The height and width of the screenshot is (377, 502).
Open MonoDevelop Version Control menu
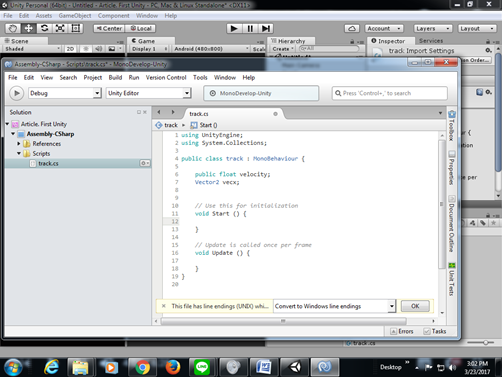tap(166, 77)
